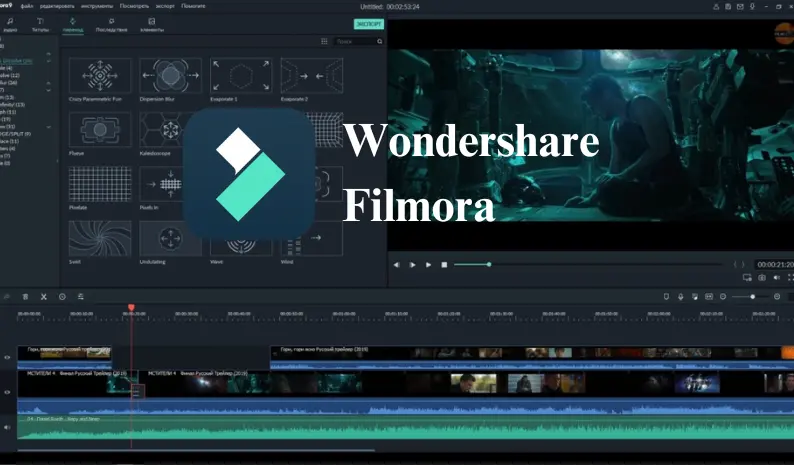Click the zoom-to-fit timeline icon
This screenshot has width=794, height=465.
click(709, 297)
